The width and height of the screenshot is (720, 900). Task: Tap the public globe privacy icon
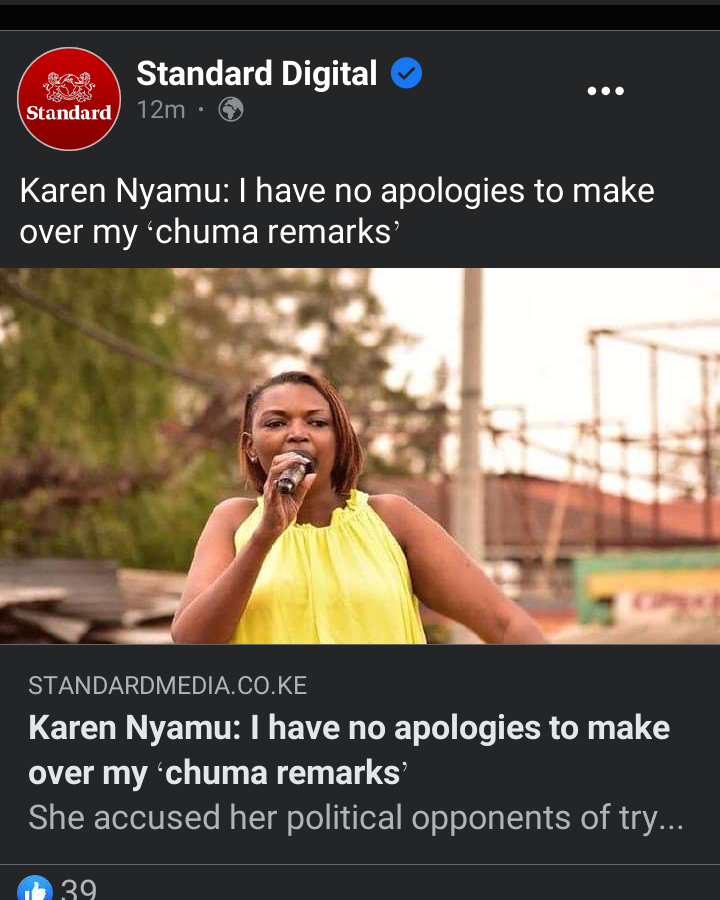[231, 109]
